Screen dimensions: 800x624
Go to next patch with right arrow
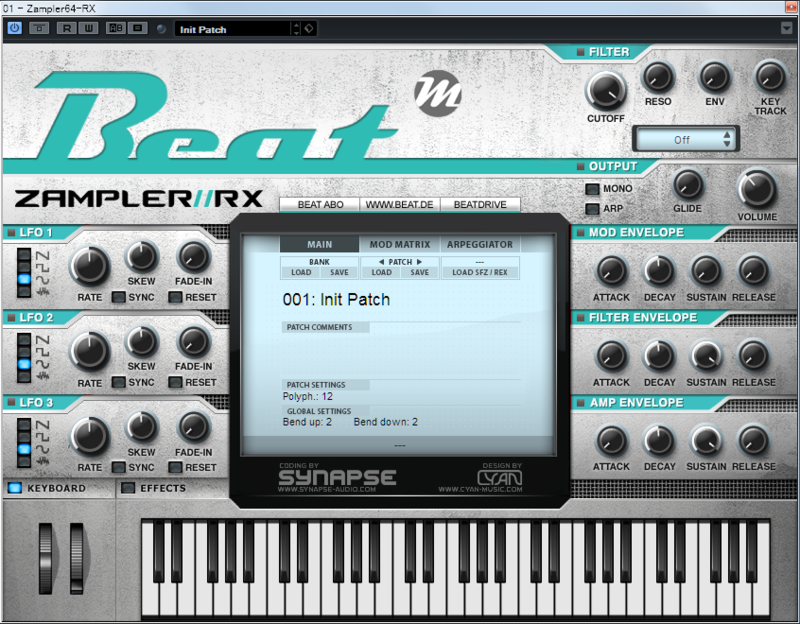tap(419, 262)
